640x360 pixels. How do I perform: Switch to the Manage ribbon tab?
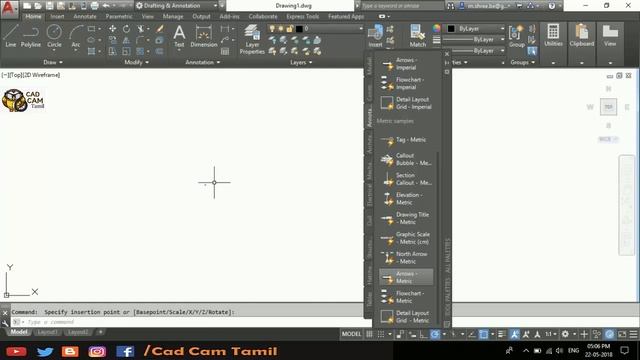(173, 16)
